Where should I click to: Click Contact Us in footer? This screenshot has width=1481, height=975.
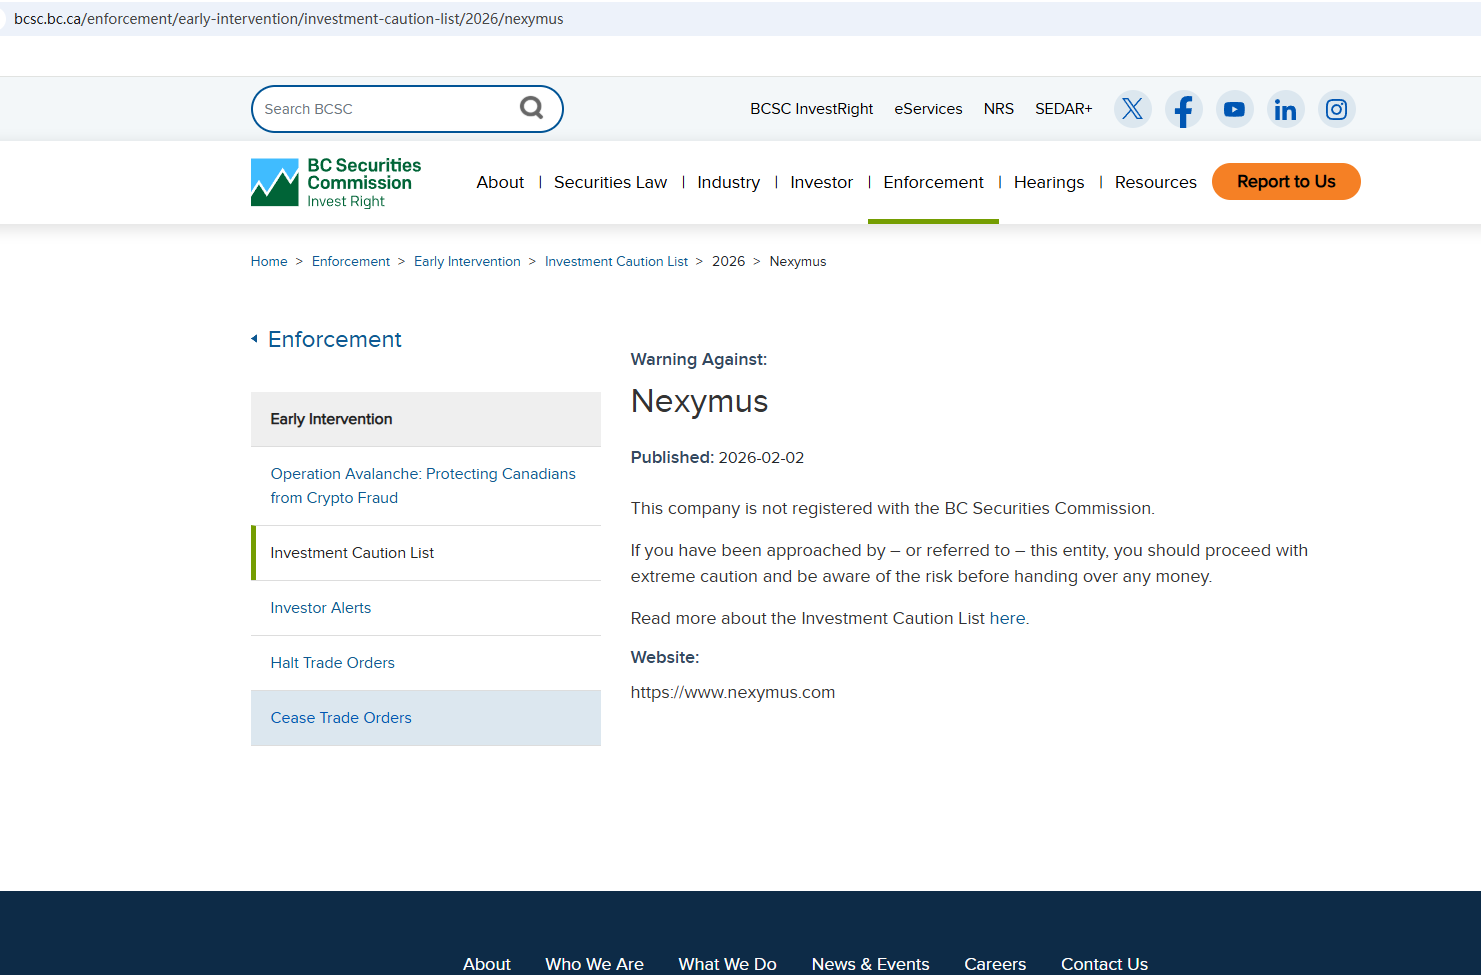pyautogui.click(x=1104, y=964)
